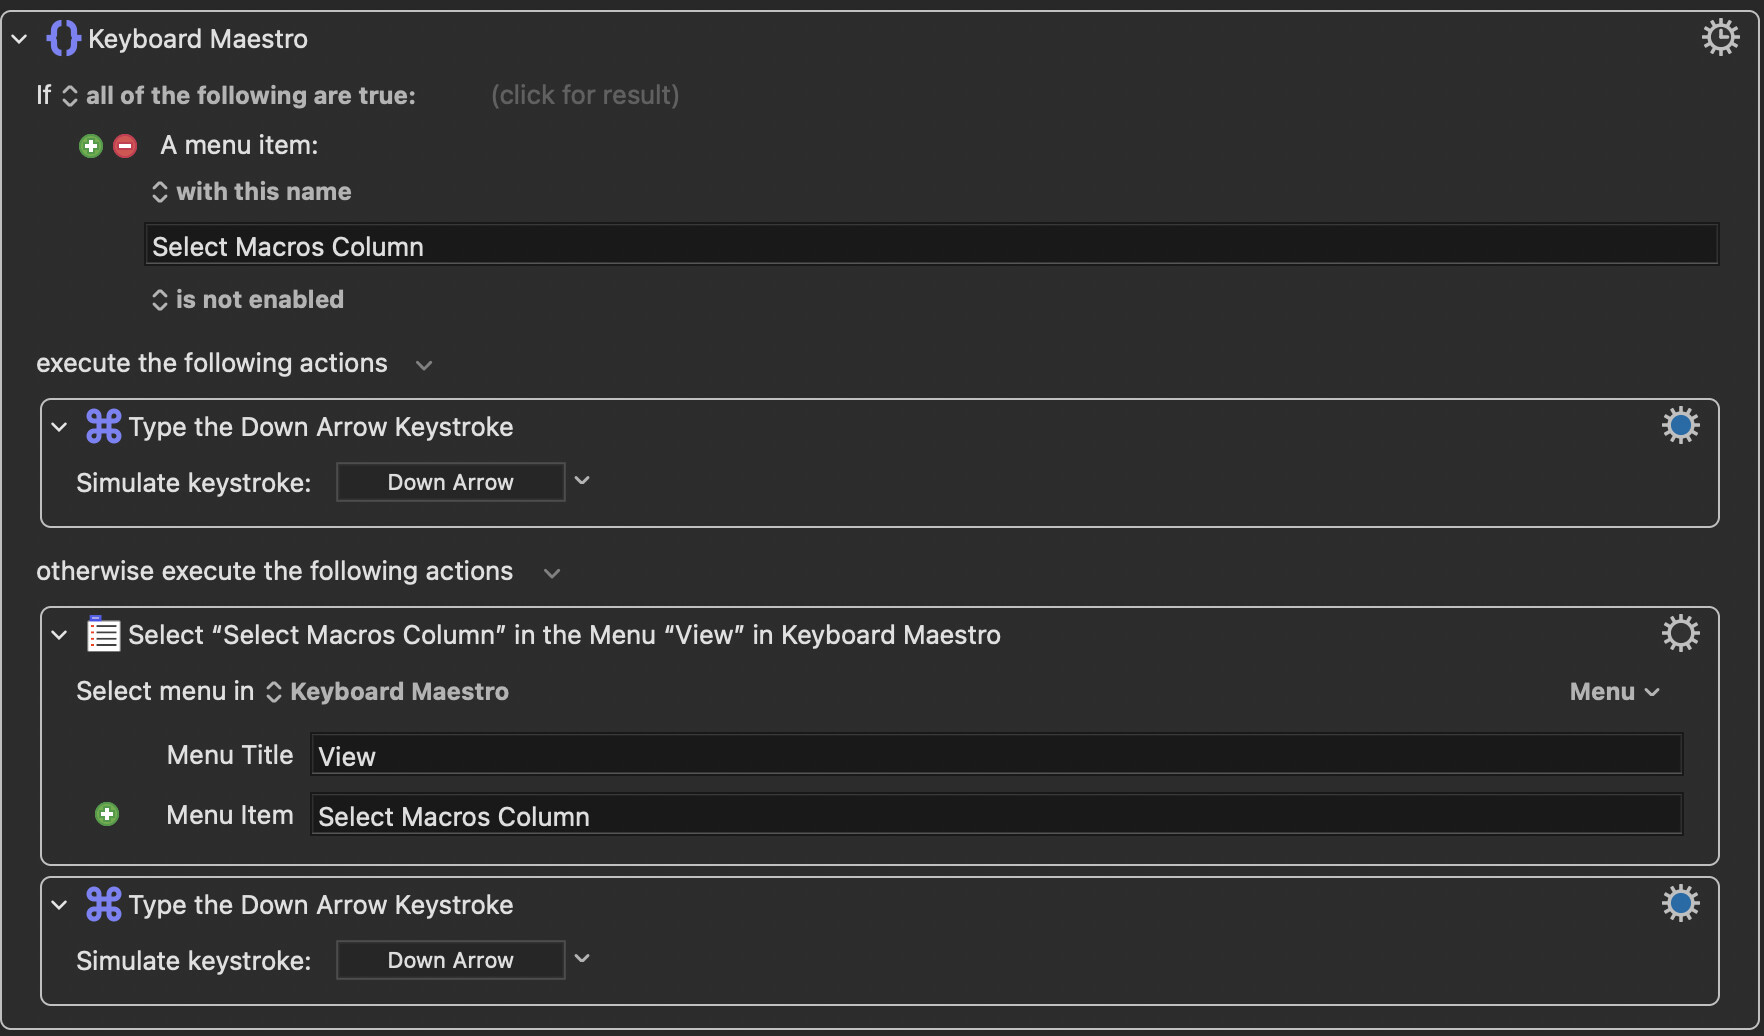Click the menu list icon of Select menu action
This screenshot has height=1036, width=1764.
tap(103, 634)
